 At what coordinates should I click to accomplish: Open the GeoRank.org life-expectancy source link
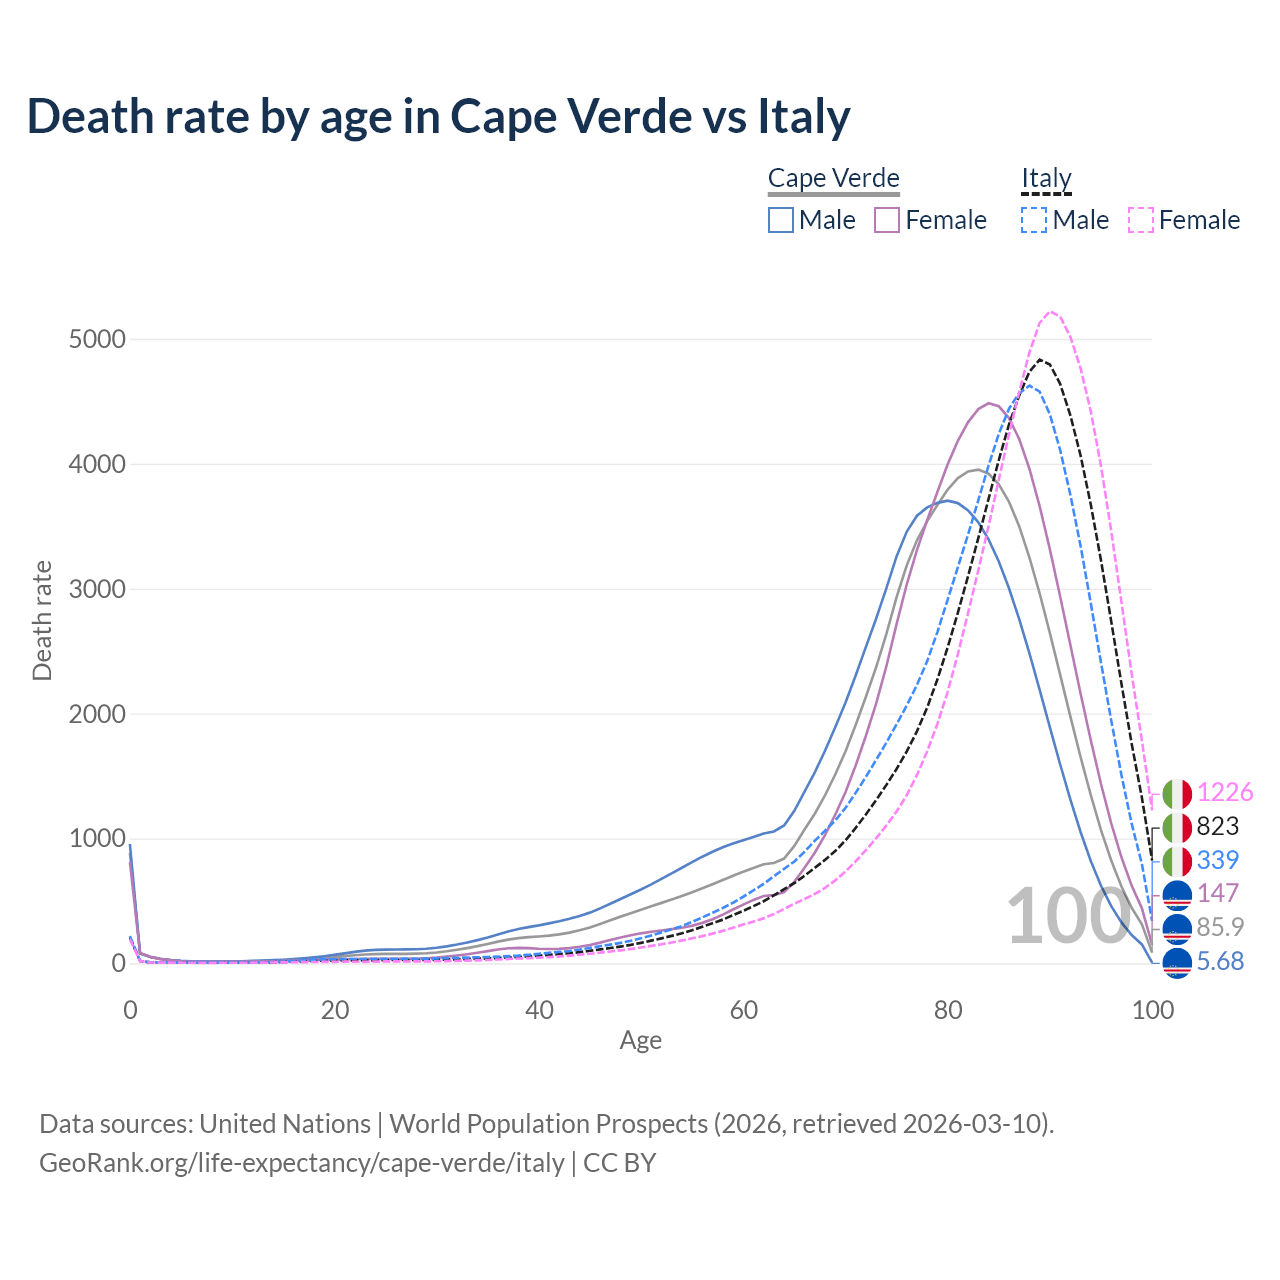pos(301,1163)
